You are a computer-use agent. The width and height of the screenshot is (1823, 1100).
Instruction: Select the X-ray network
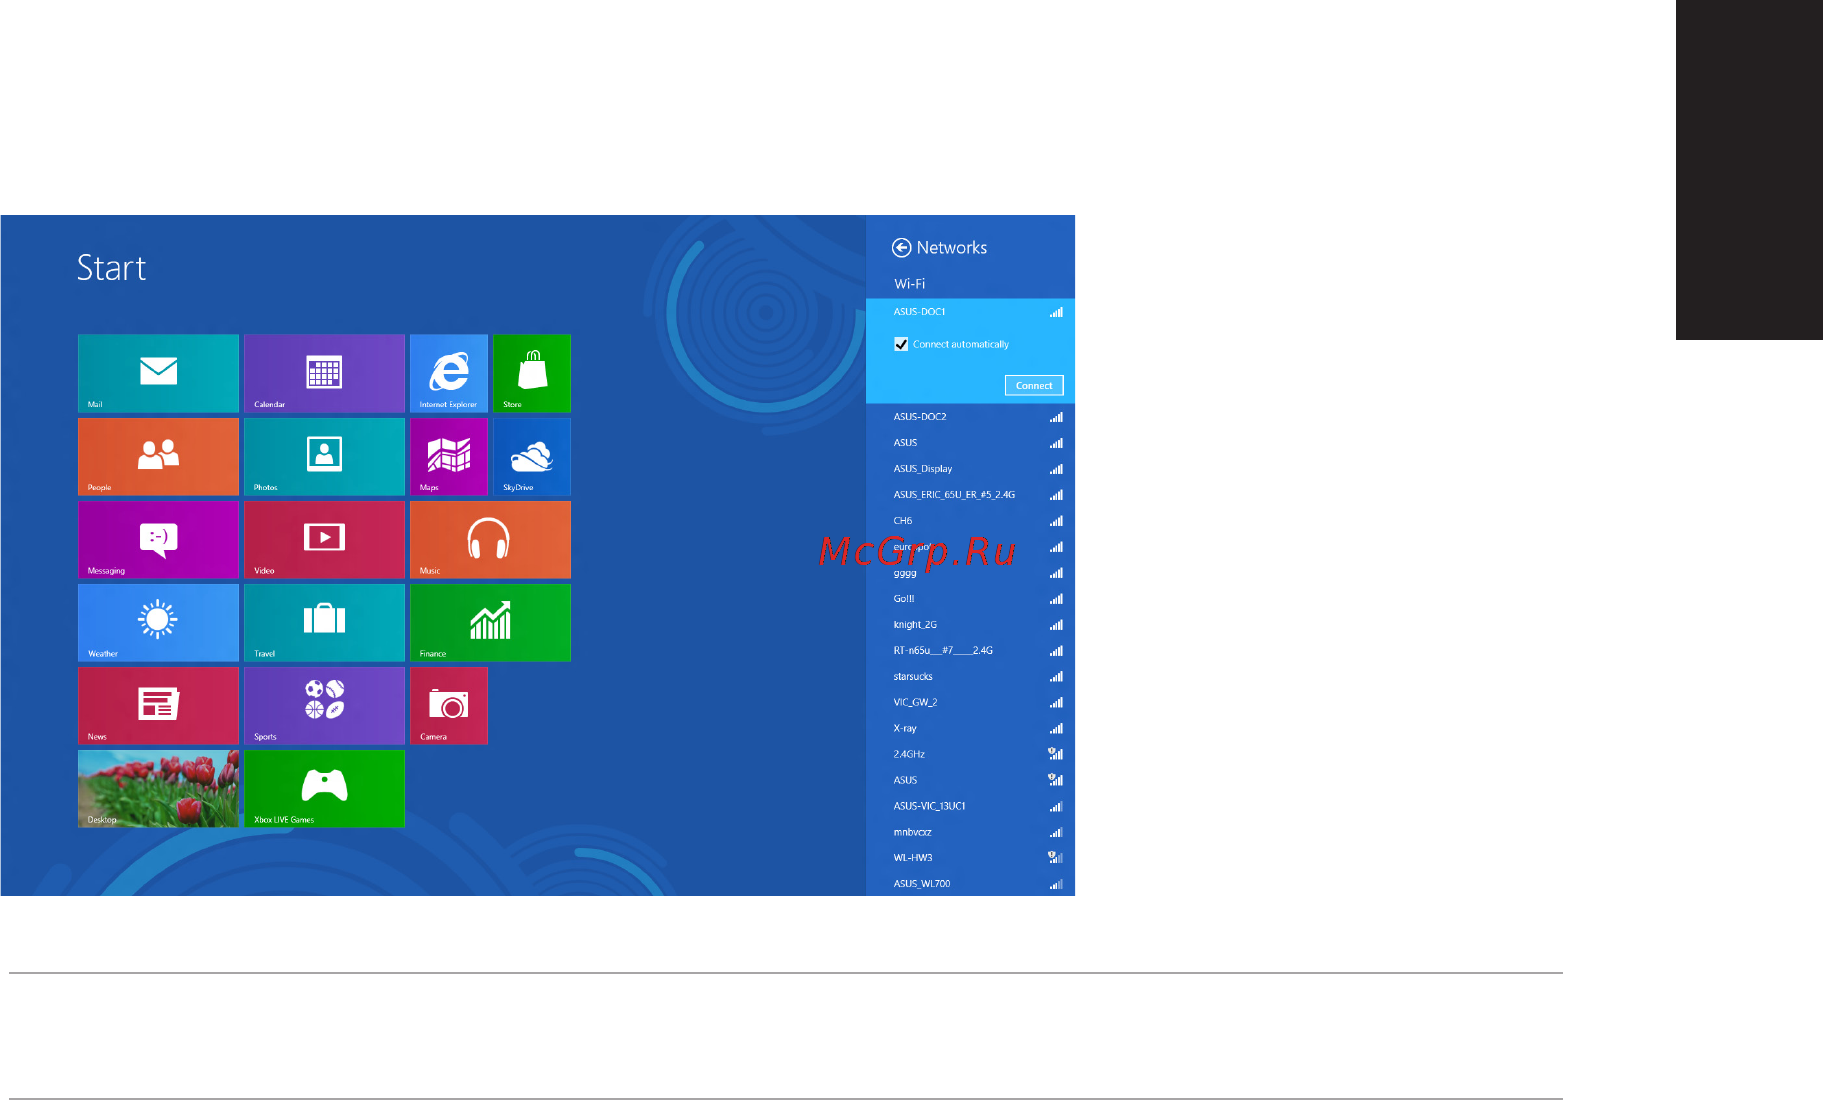tap(970, 729)
